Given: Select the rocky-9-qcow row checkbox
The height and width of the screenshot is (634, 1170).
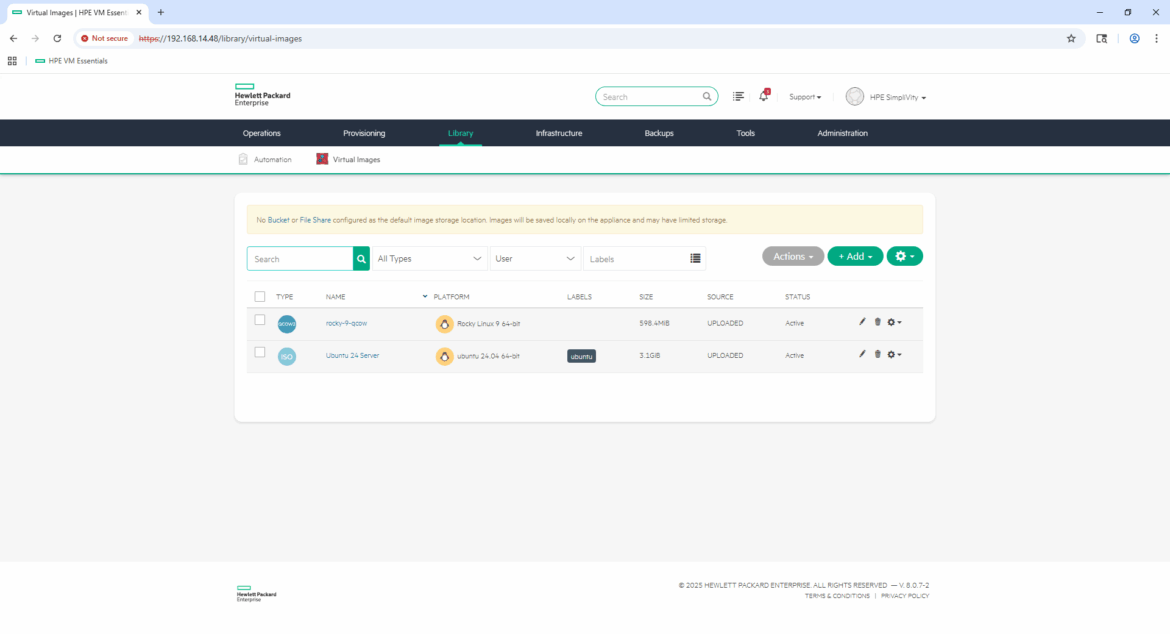Looking at the screenshot, I should (x=260, y=320).
